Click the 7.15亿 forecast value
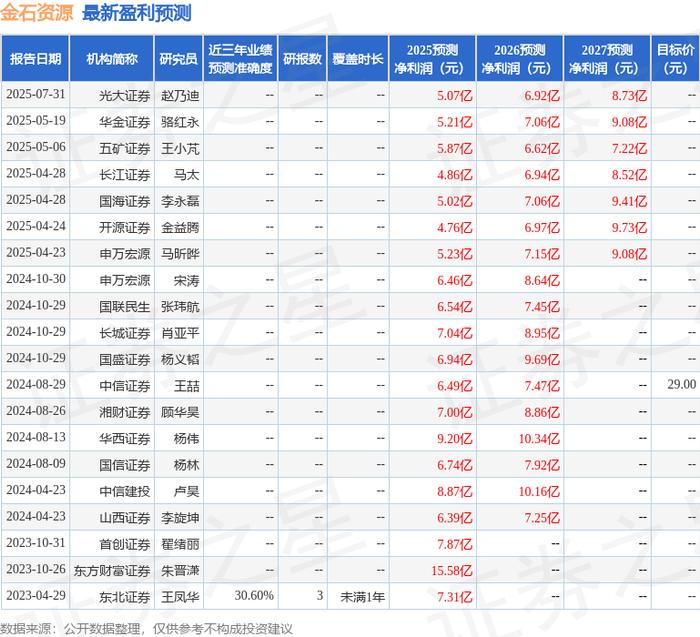Image resolution: width=700 pixels, height=637 pixels. pyautogui.click(x=542, y=254)
